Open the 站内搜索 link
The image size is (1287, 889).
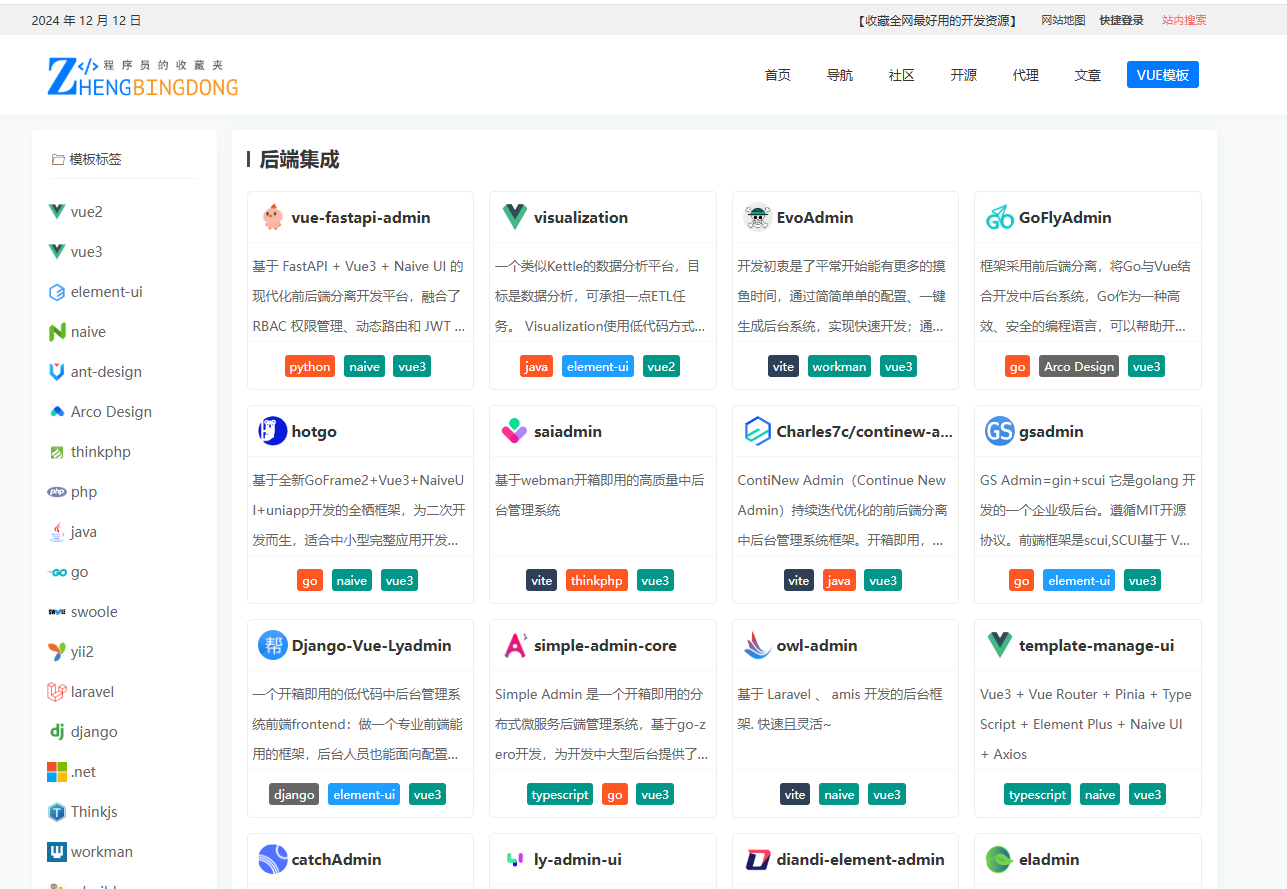[1184, 20]
